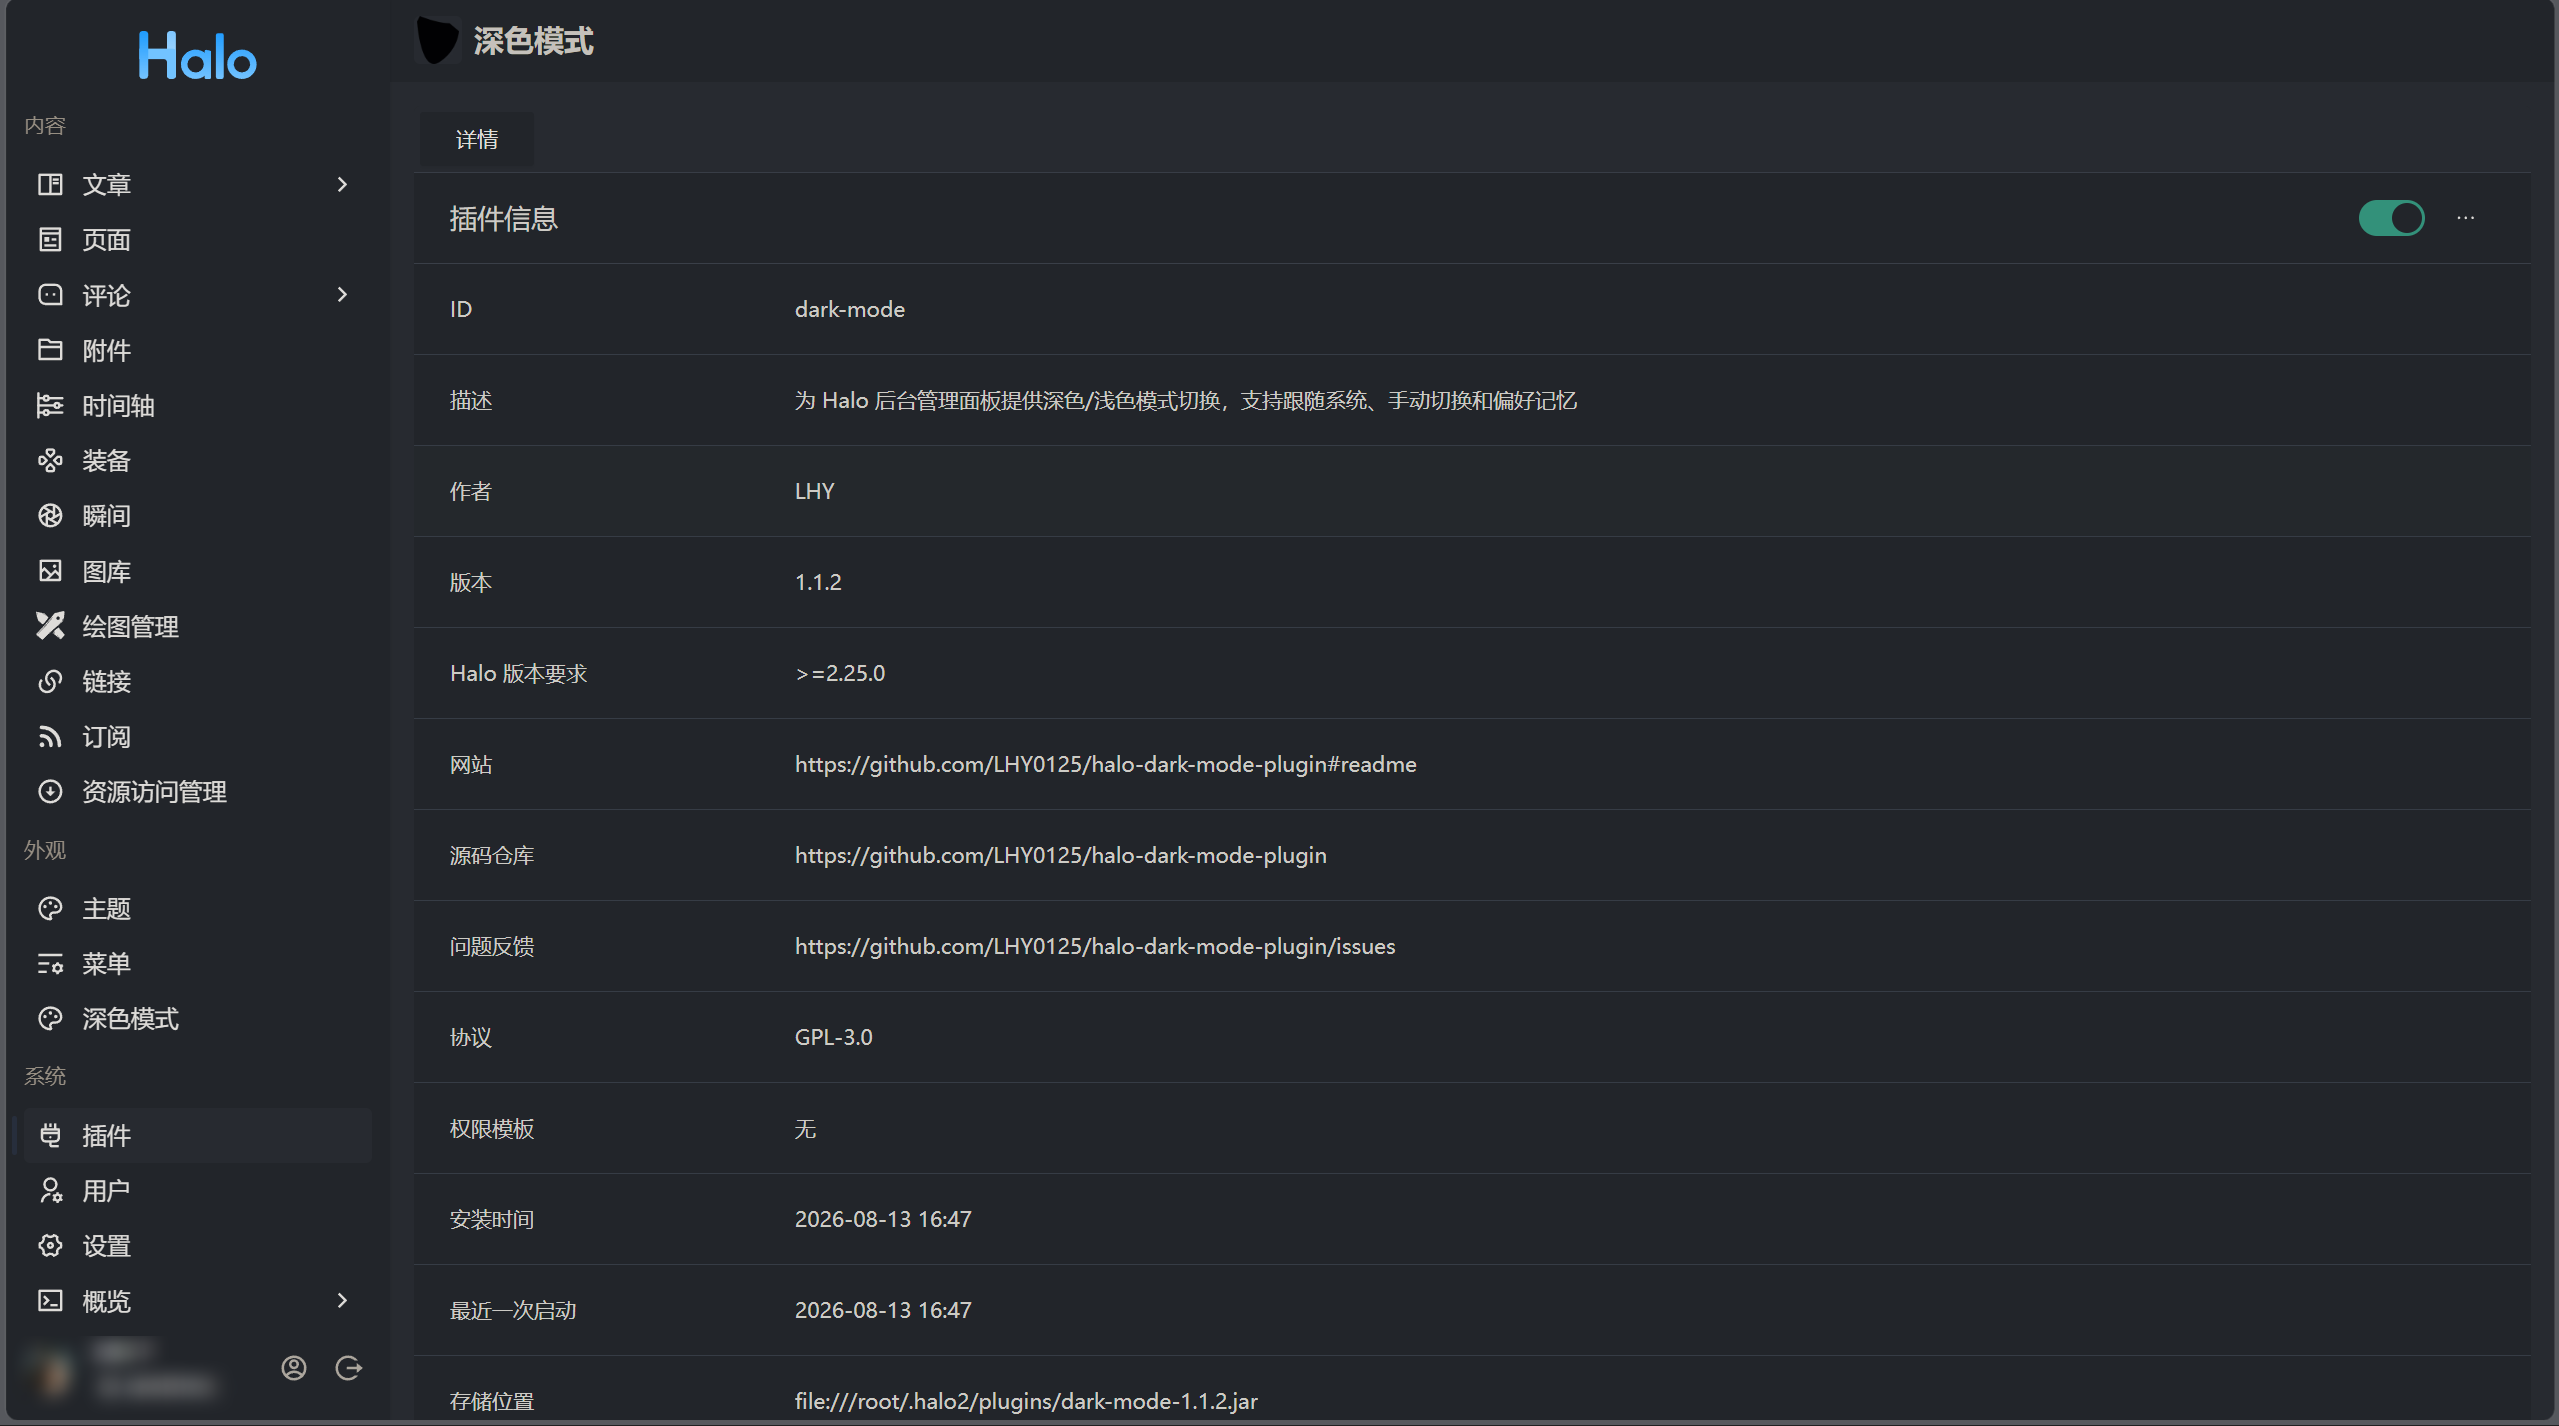Click the dark-mode ID value

[x=850, y=309]
